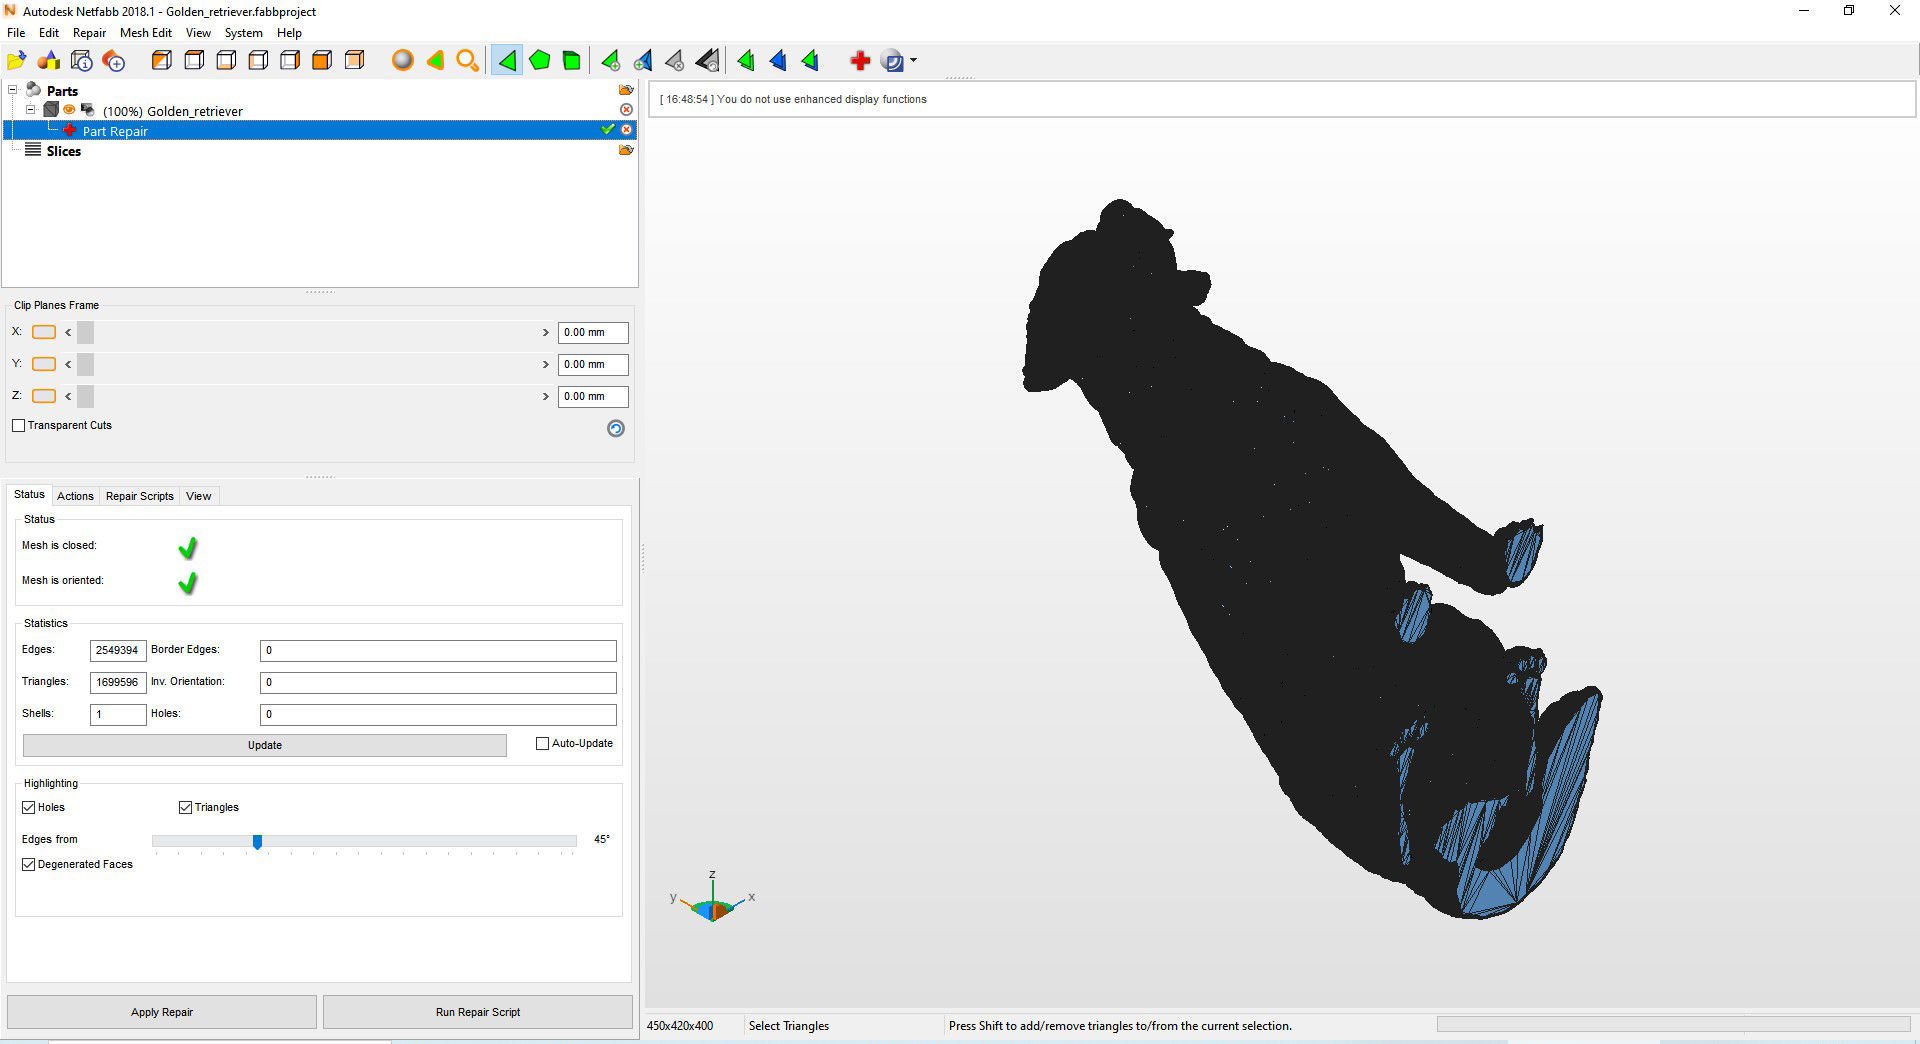
Task: Click the blue stacked triangles icon
Action: coord(778,61)
